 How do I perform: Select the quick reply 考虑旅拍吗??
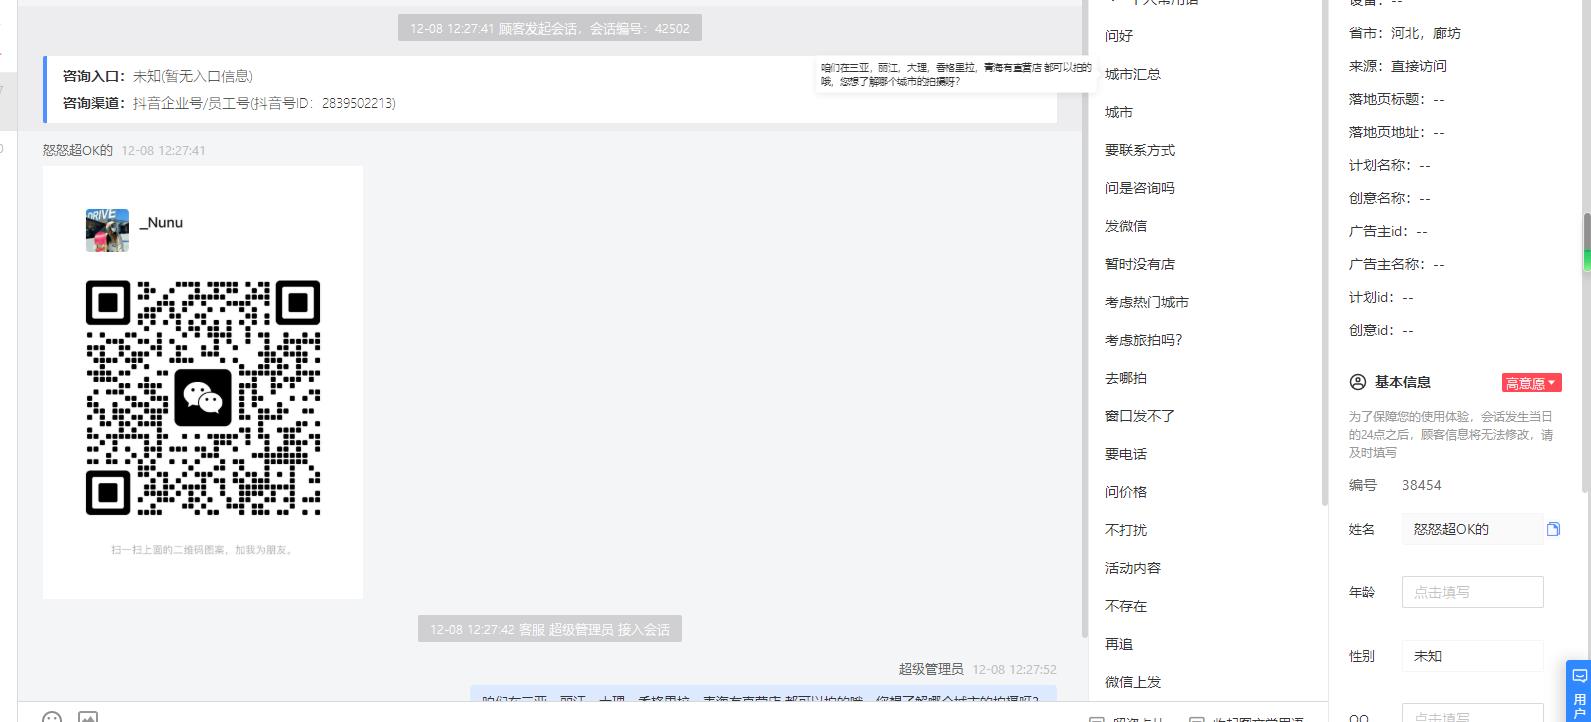click(1144, 340)
